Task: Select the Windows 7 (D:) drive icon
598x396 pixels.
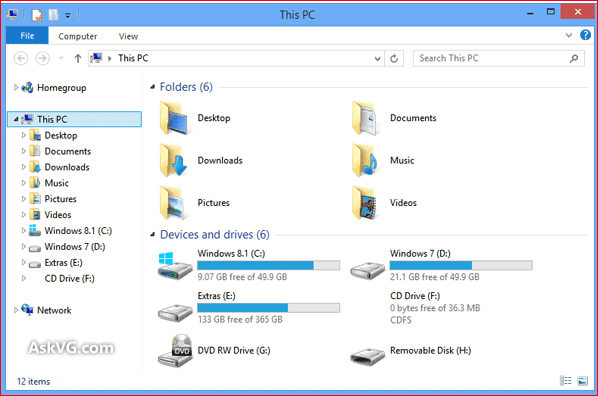Action: pos(368,270)
